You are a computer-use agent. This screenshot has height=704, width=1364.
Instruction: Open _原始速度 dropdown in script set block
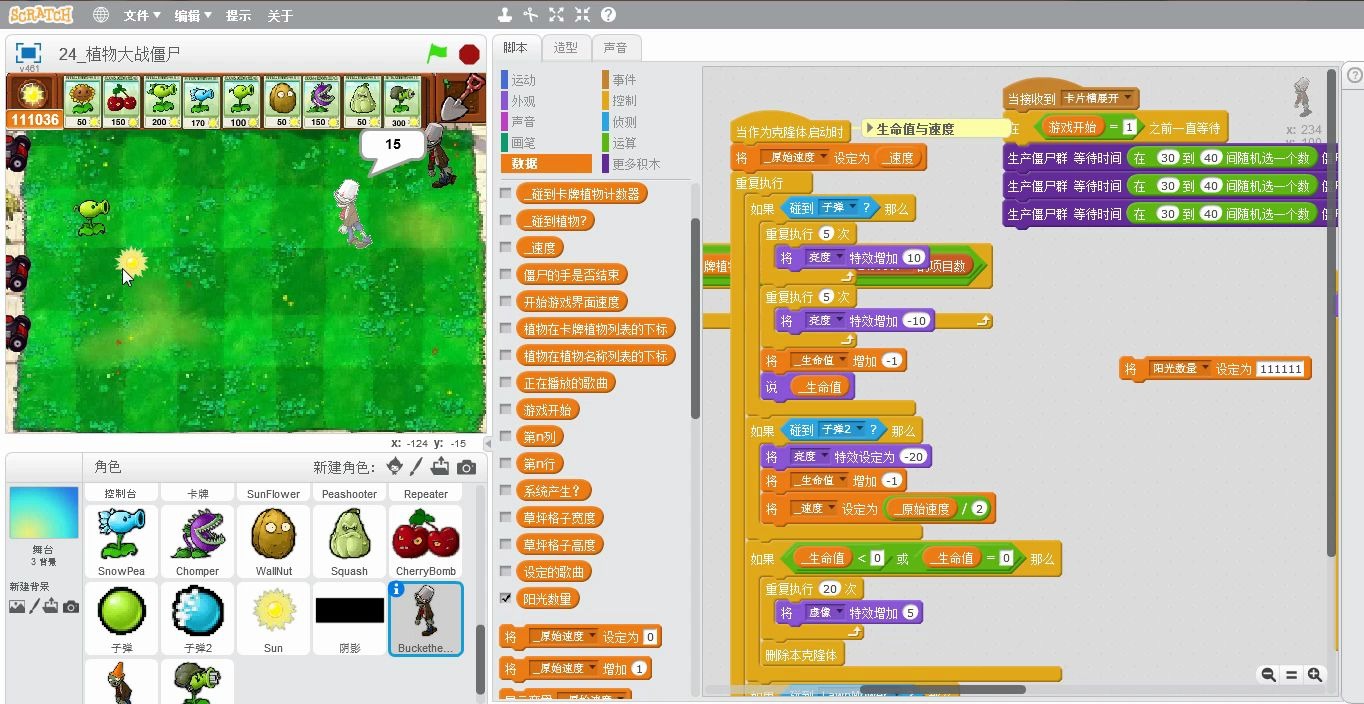[x=823, y=157]
